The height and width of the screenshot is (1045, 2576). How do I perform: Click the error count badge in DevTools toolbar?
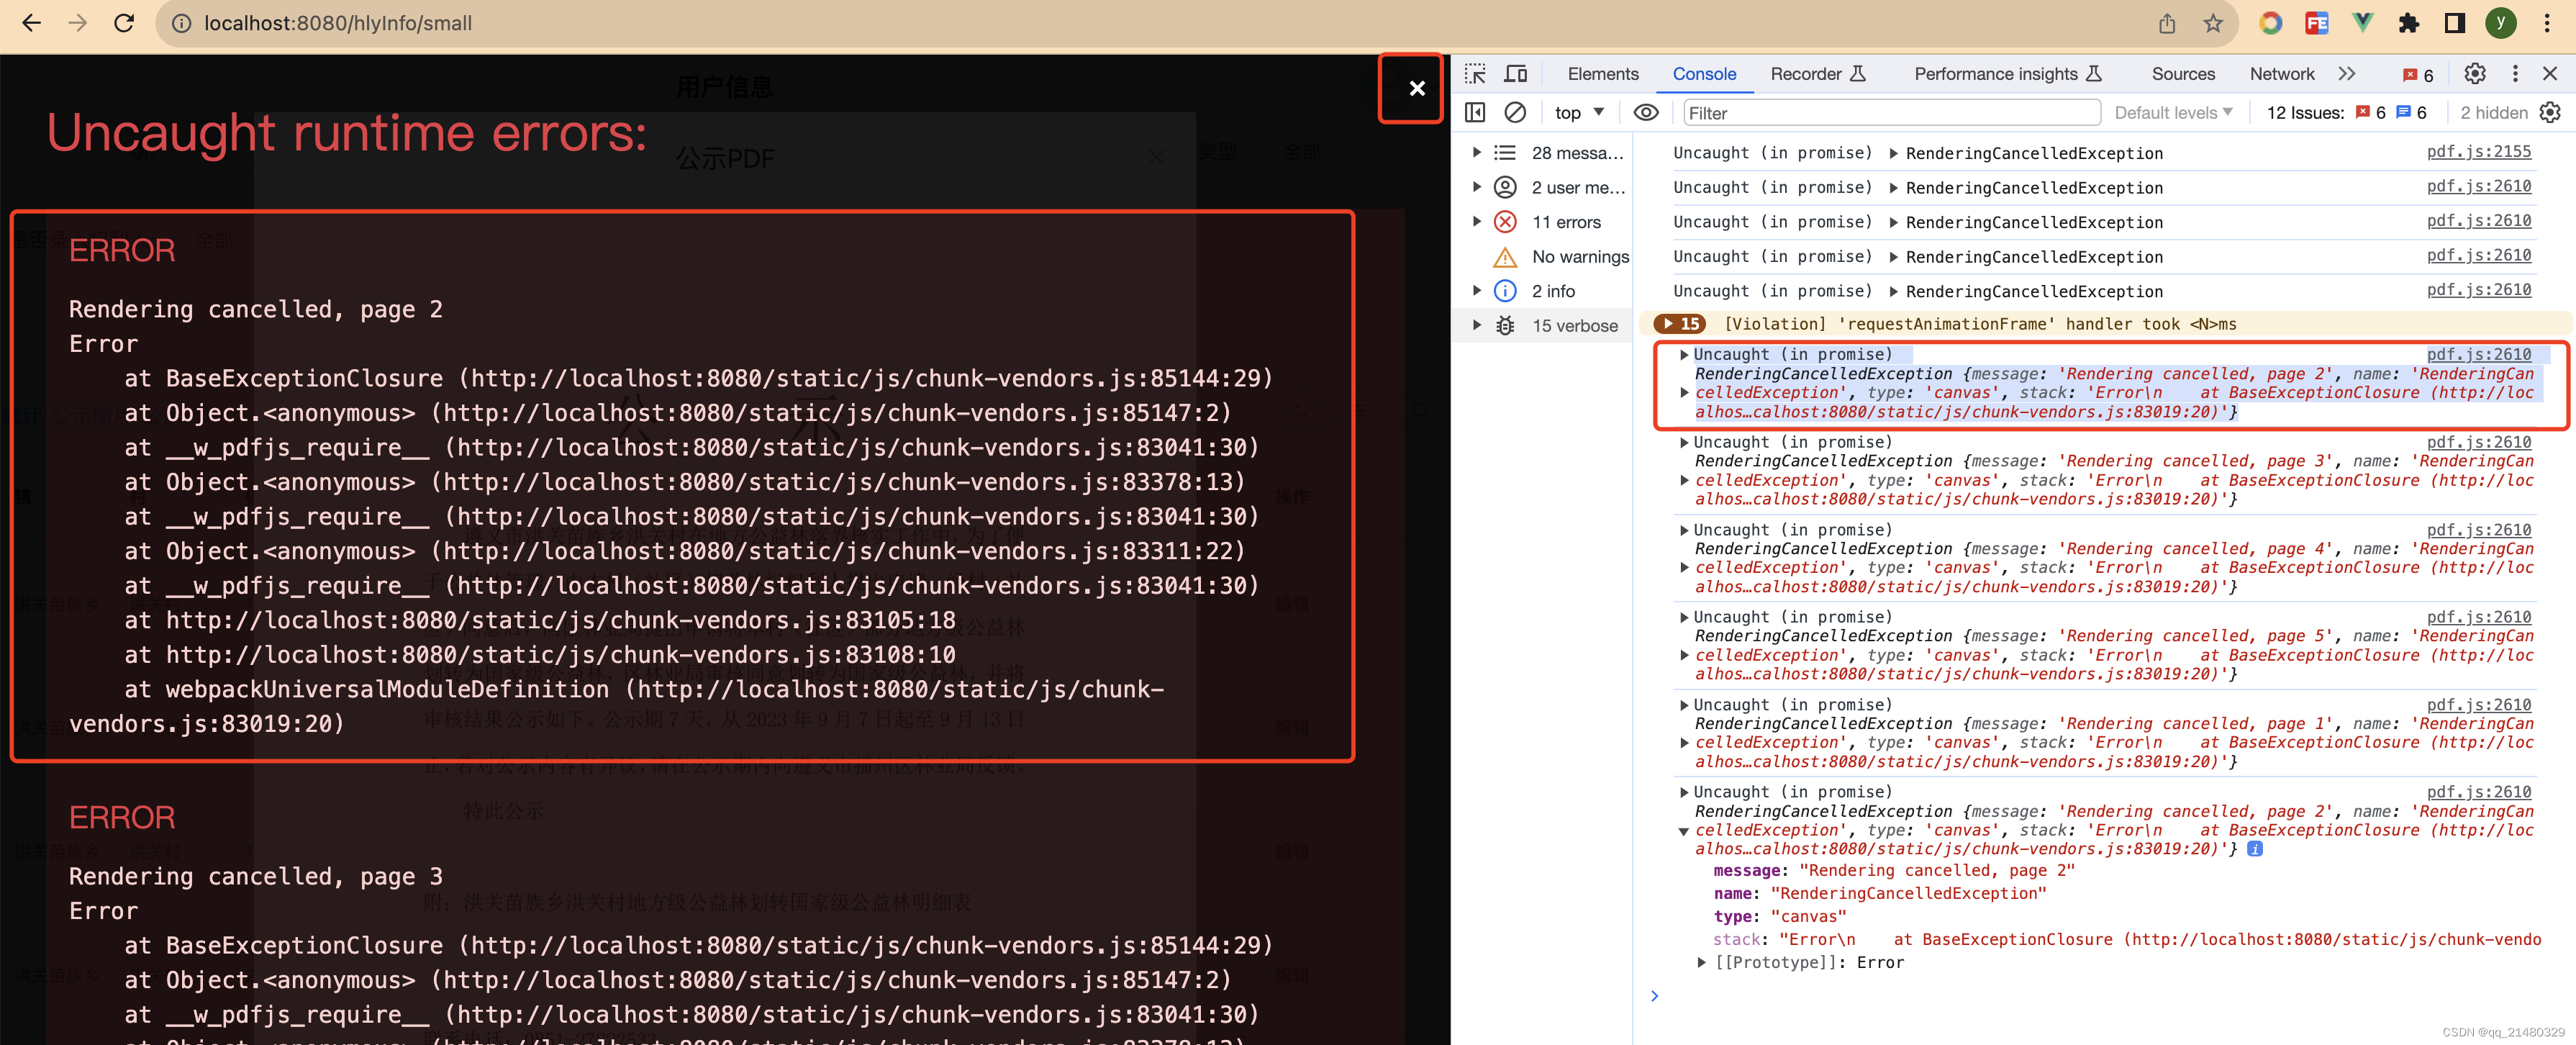tap(2417, 73)
